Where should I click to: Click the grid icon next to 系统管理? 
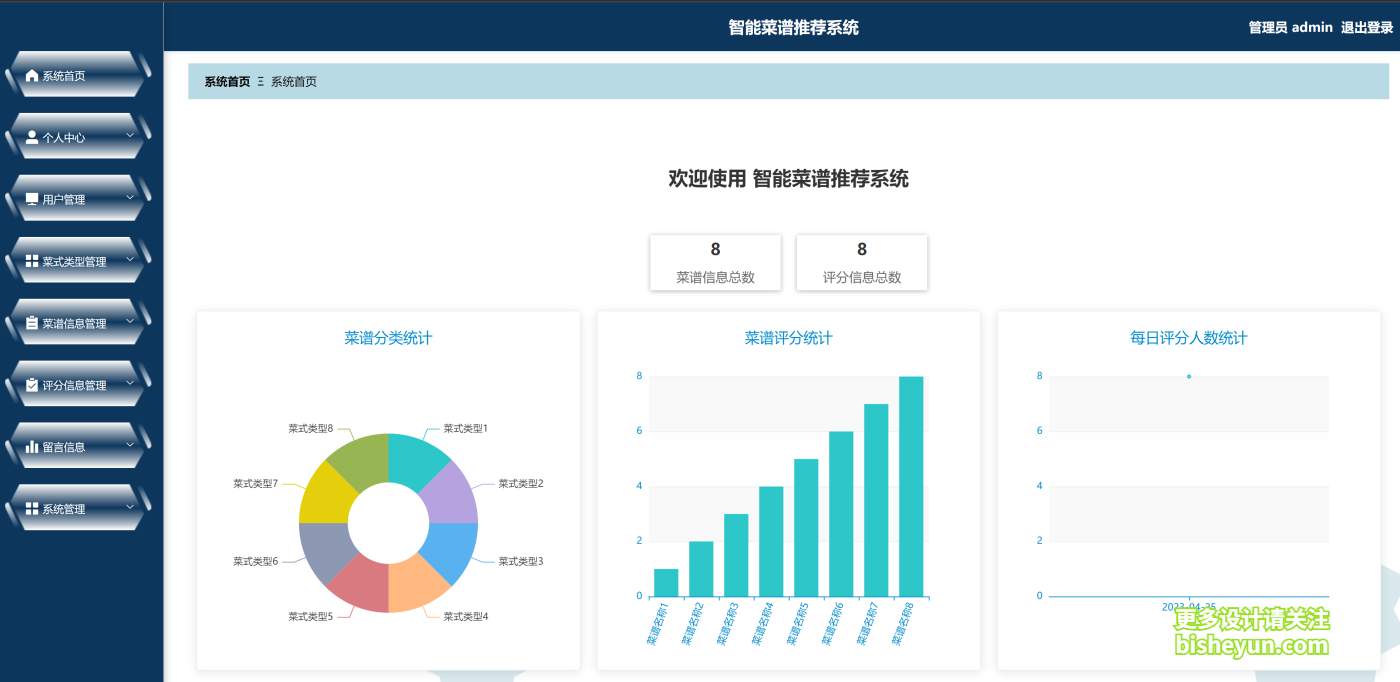point(31,507)
